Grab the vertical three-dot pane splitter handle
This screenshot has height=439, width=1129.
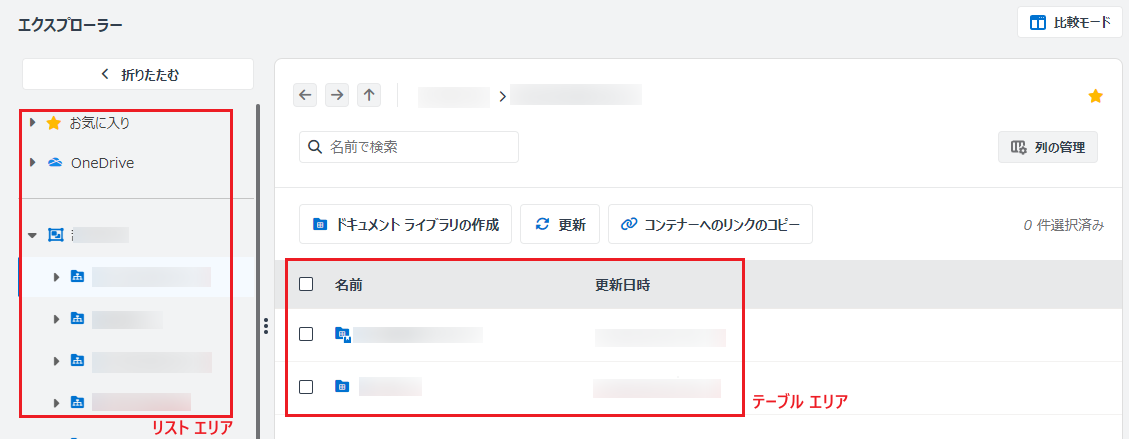[266, 326]
